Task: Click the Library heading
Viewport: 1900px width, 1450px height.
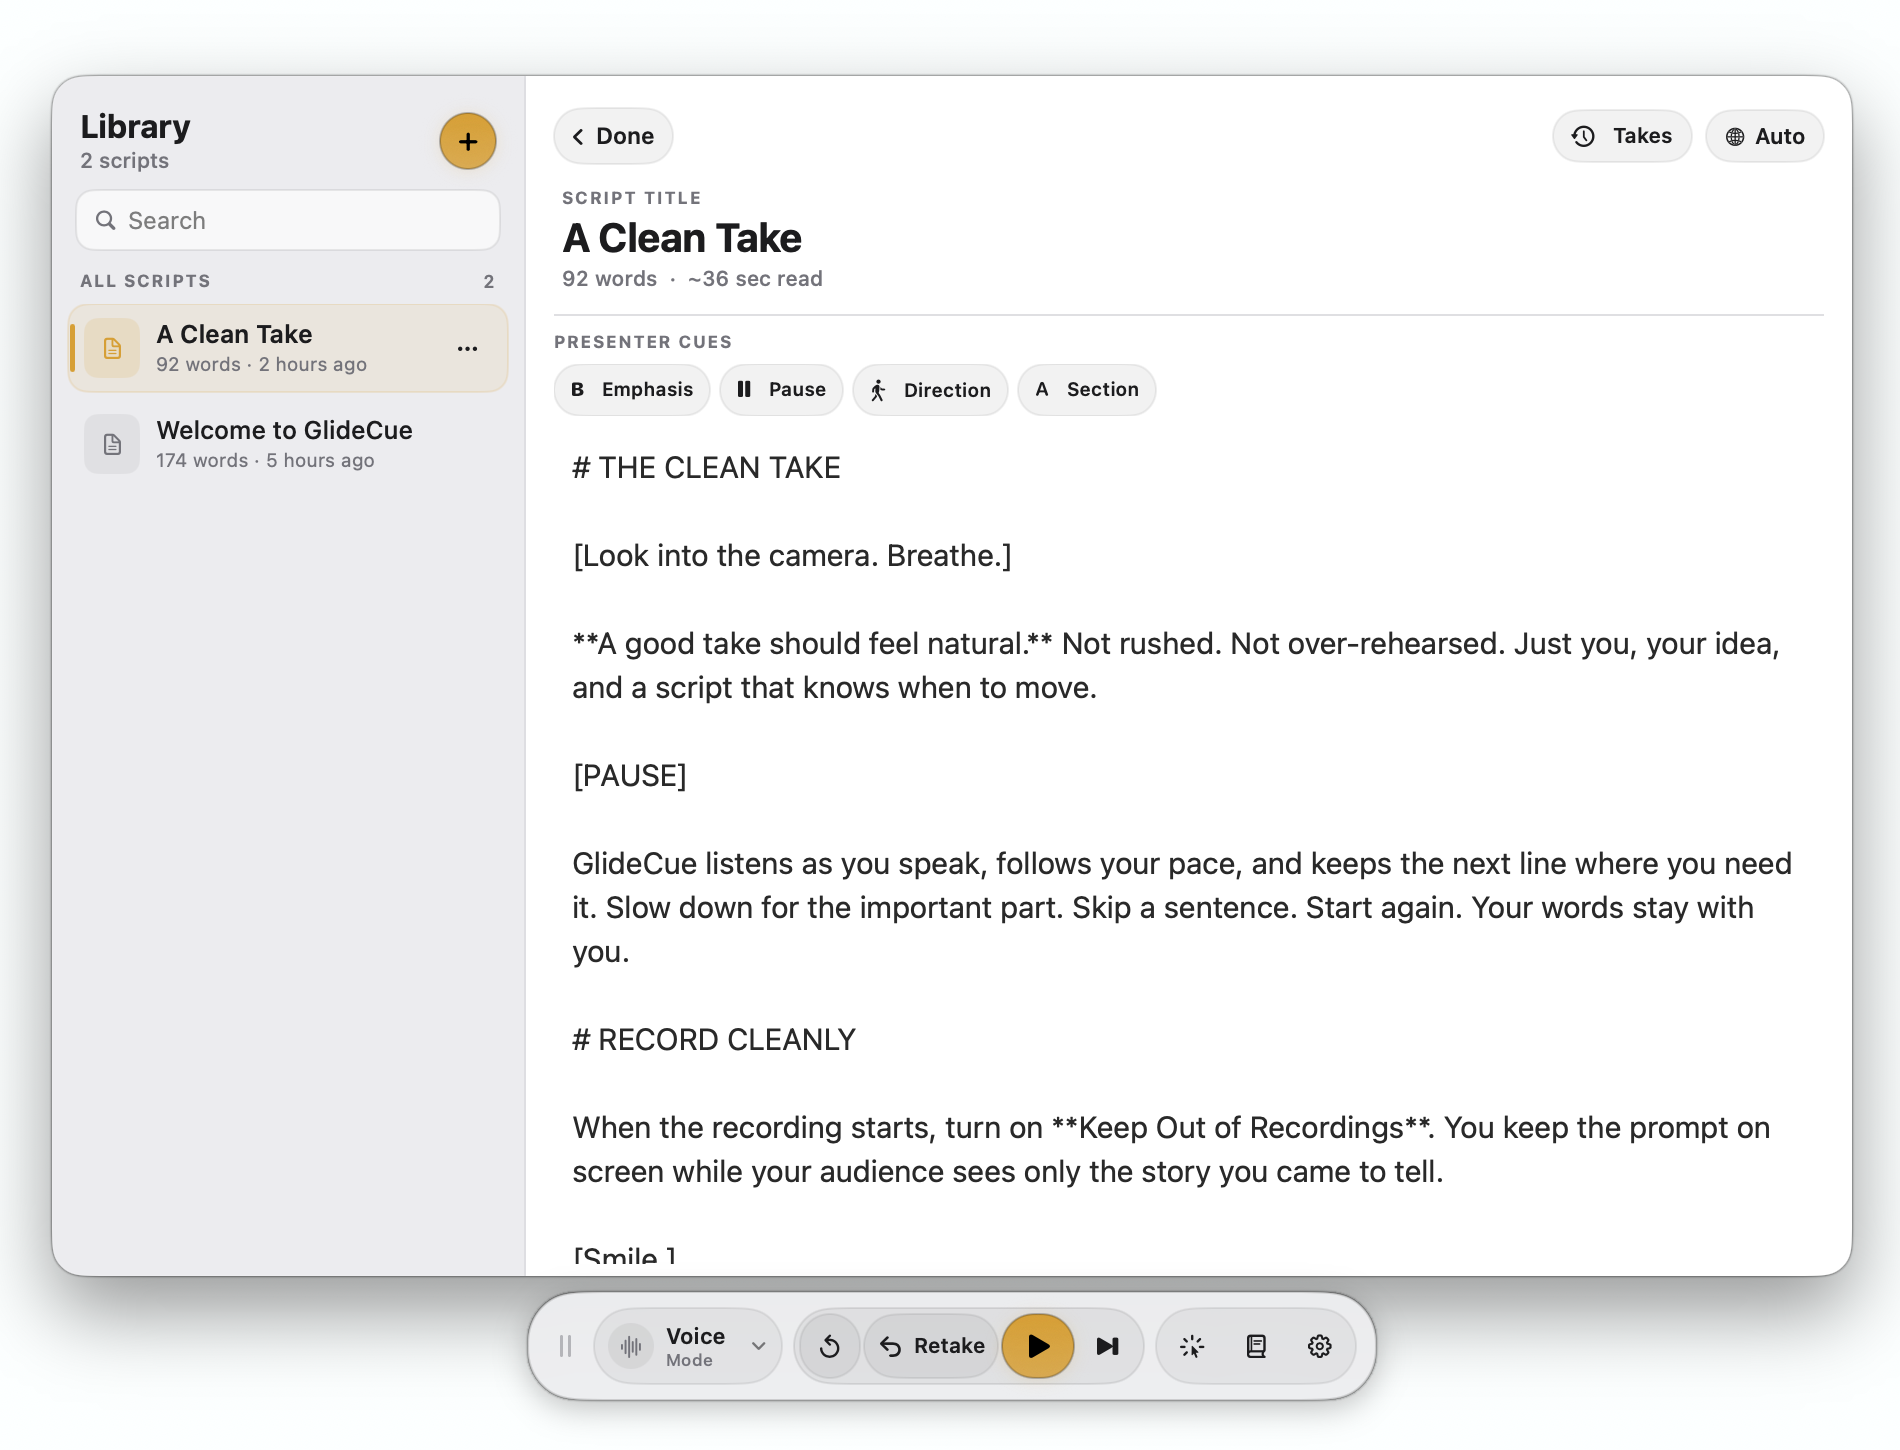Action: [x=136, y=127]
